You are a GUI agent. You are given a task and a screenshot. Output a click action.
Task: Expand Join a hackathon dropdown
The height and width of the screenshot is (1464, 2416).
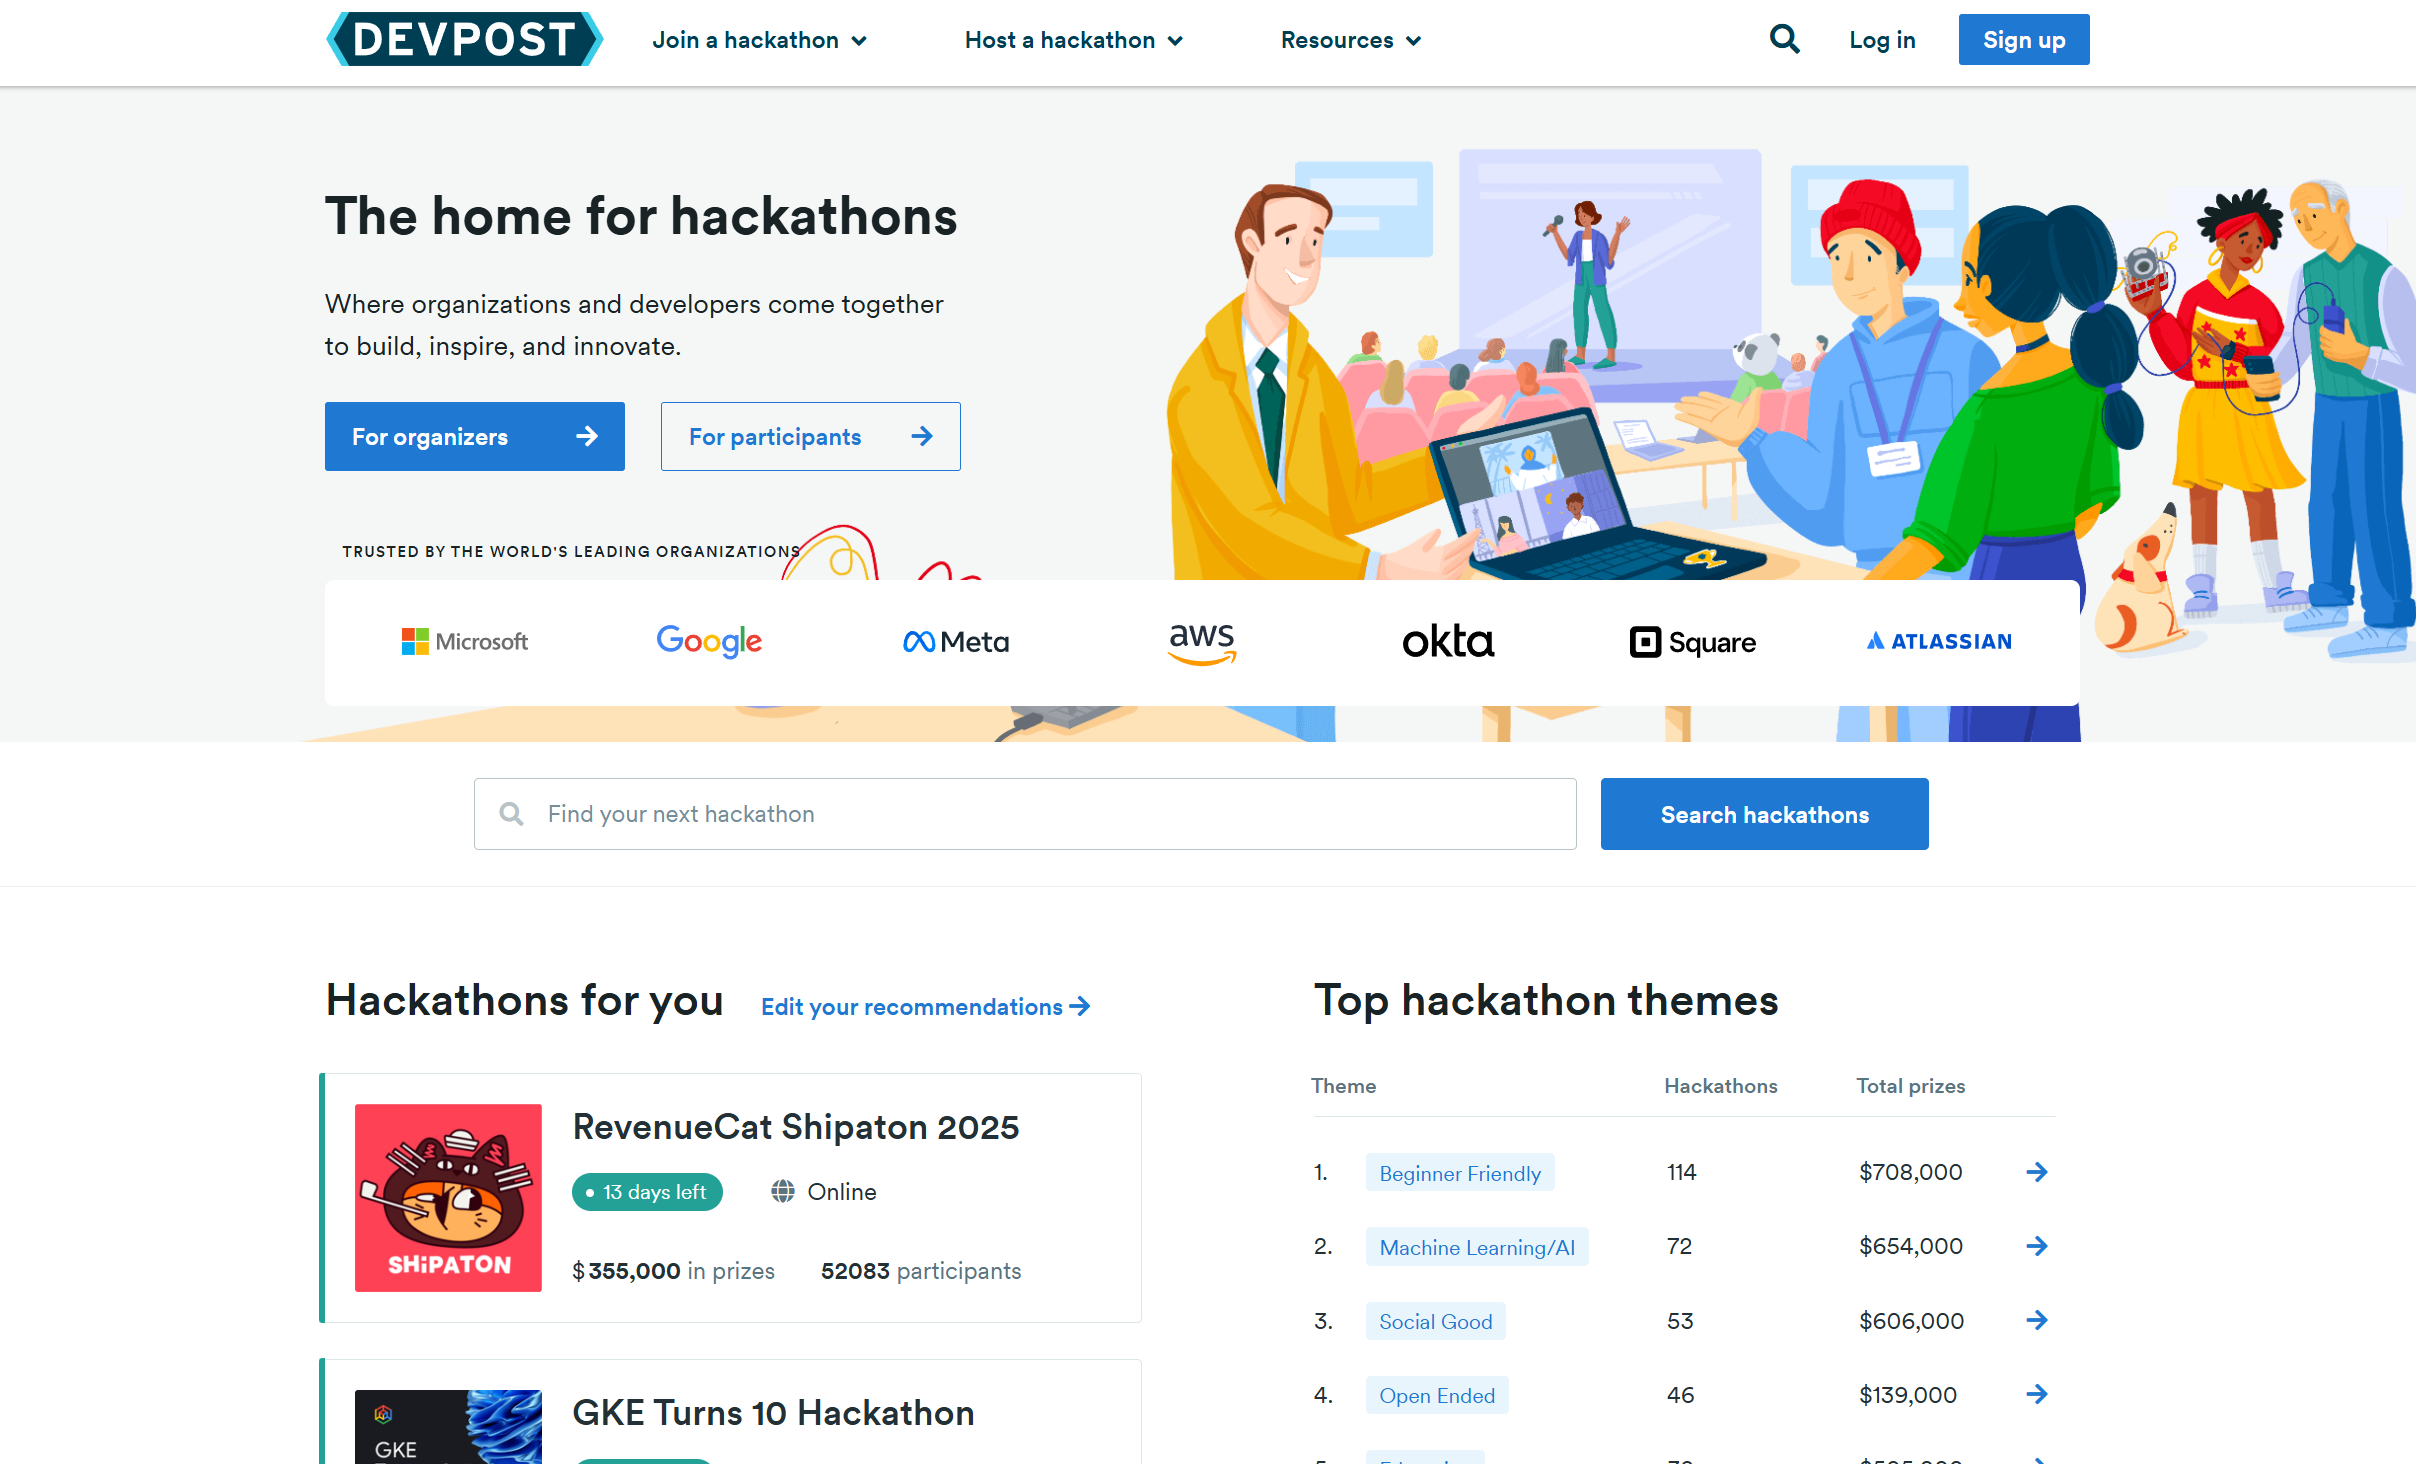pyautogui.click(x=760, y=40)
